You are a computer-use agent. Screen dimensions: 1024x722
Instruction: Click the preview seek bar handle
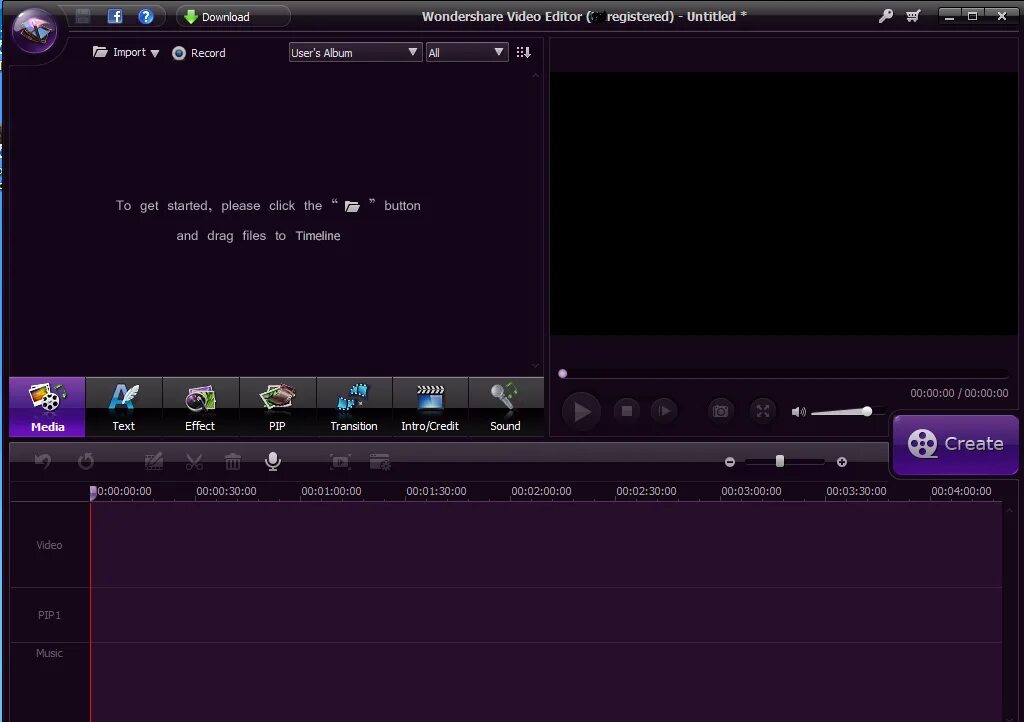coord(562,374)
